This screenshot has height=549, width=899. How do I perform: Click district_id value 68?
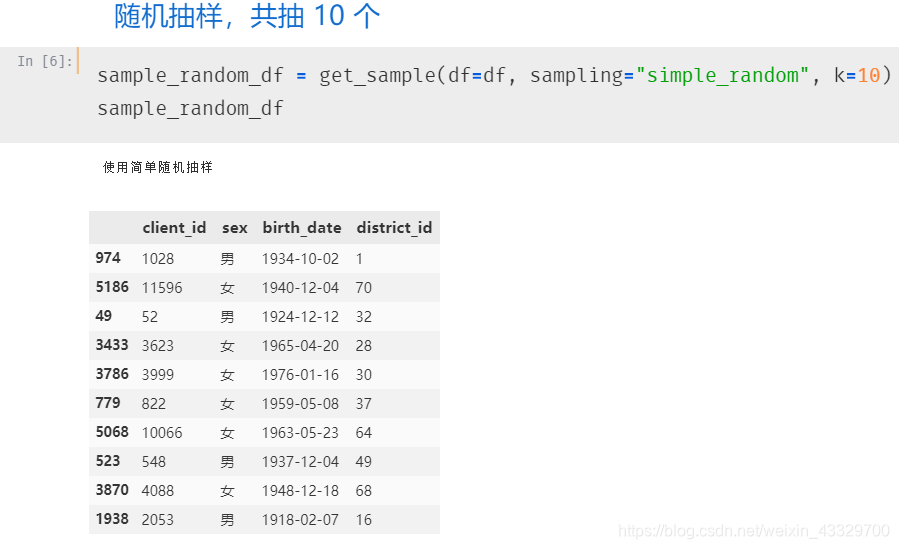point(363,491)
